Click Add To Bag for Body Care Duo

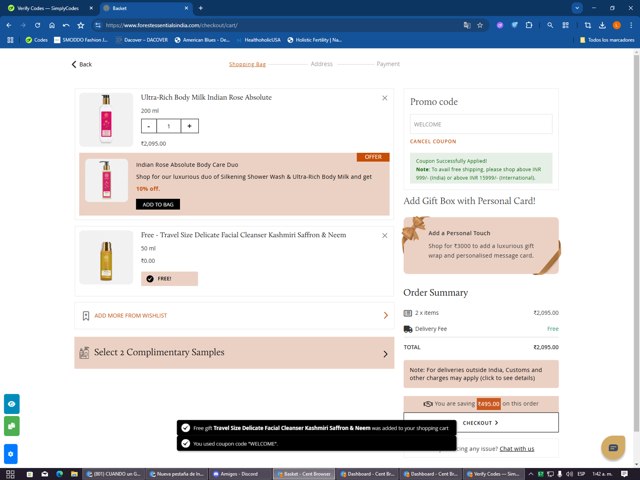coord(158,204)
